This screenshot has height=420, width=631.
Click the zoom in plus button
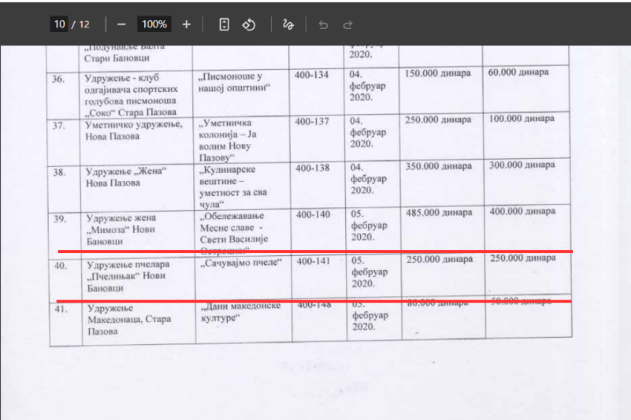(x=186, y=23)
